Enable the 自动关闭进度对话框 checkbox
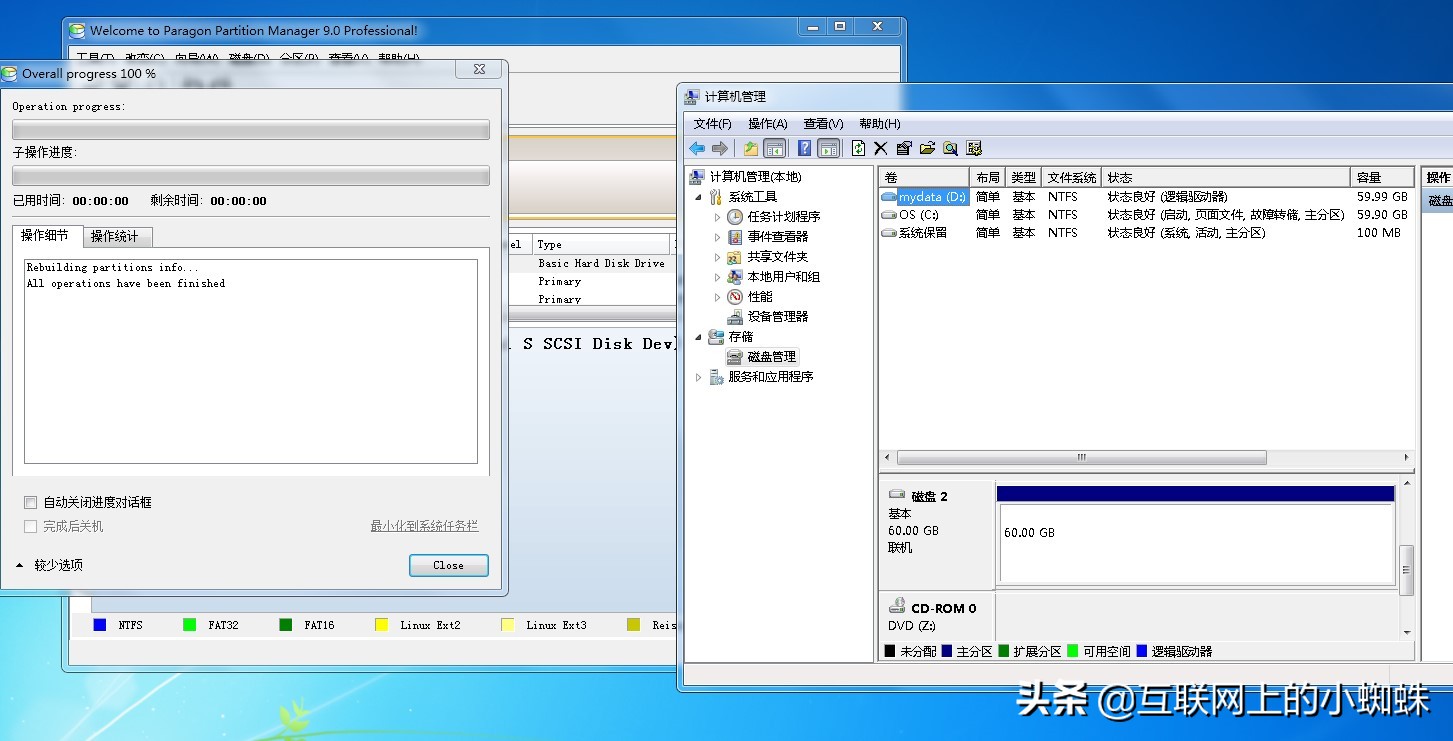Viewport: 1453px width, 741px height. point(31,501)
